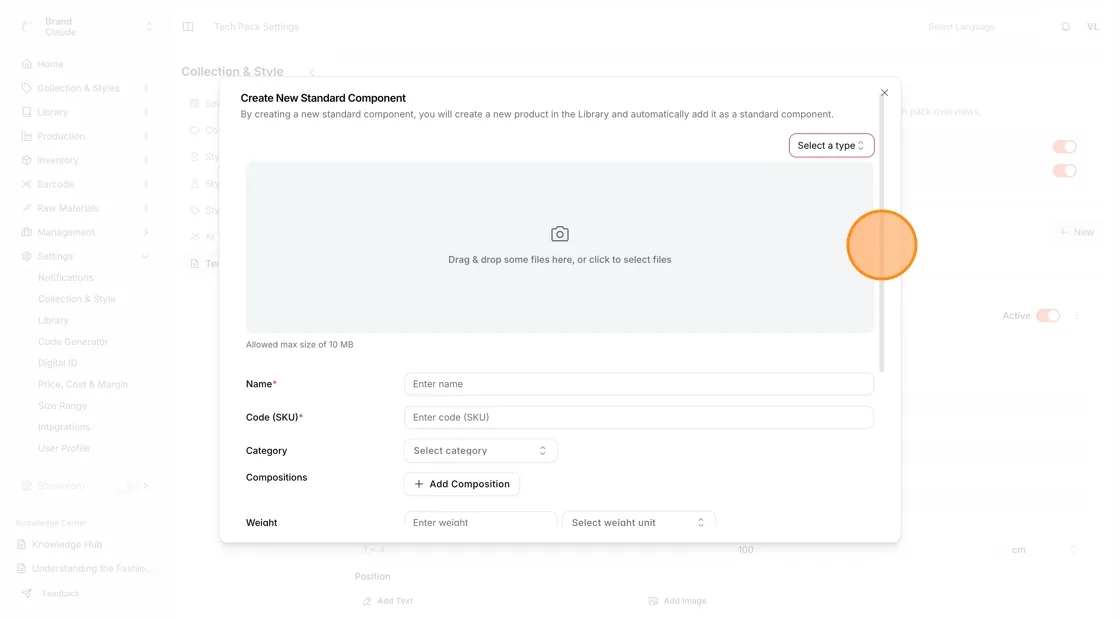
Task: Open Notifications settings page
Action: point(66,277)
